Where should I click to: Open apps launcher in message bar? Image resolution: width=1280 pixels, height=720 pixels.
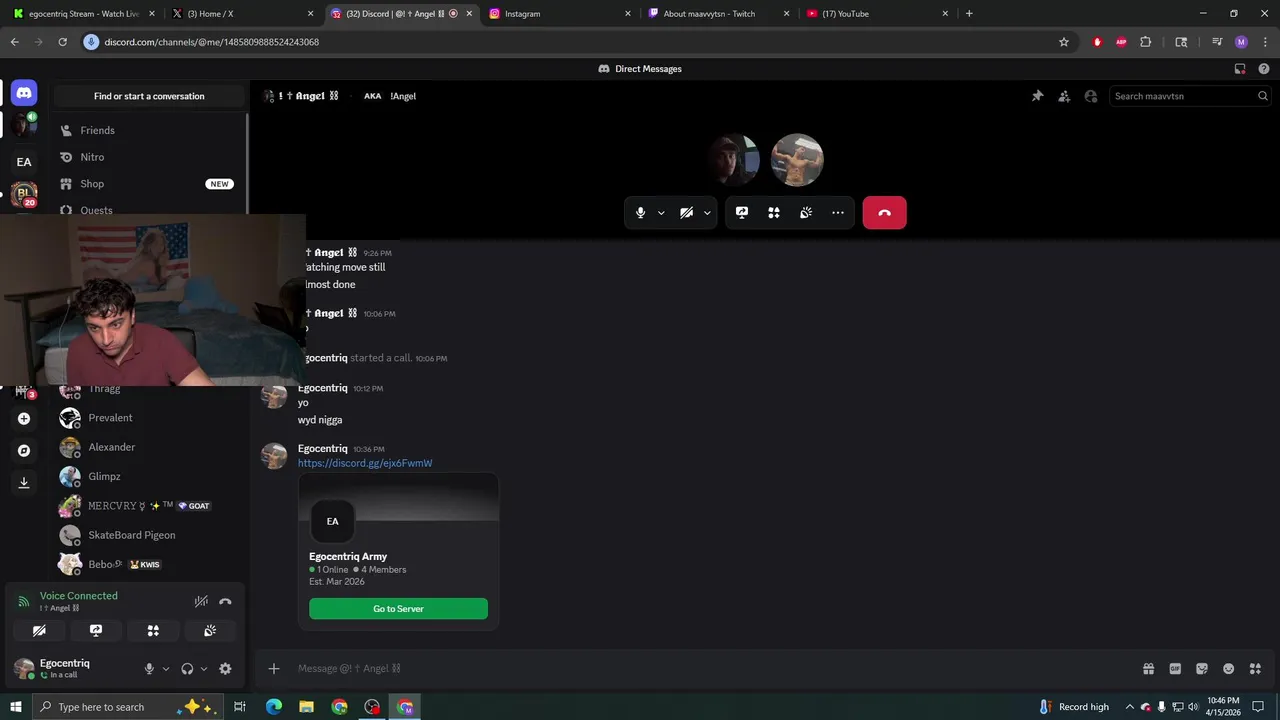1256,669
